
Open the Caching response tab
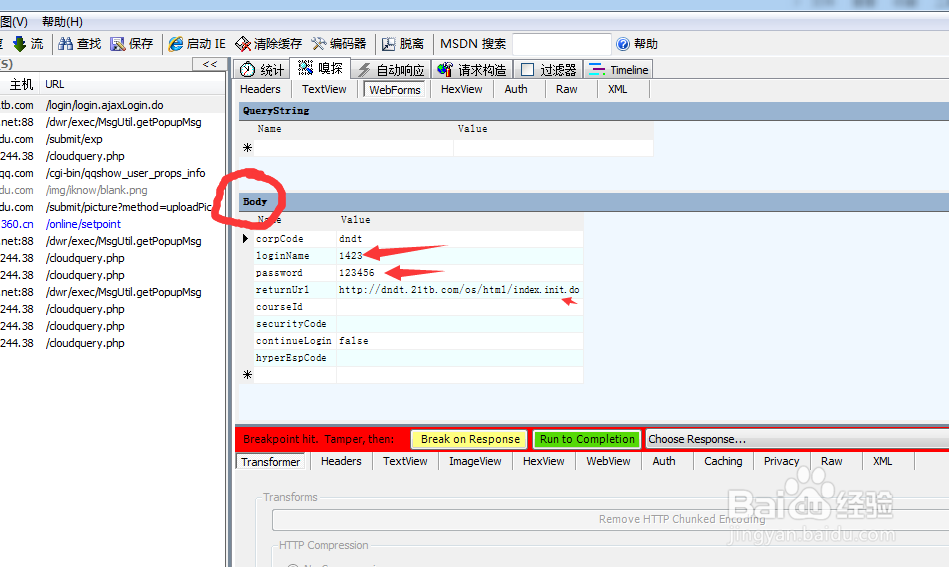pos(723,461)
